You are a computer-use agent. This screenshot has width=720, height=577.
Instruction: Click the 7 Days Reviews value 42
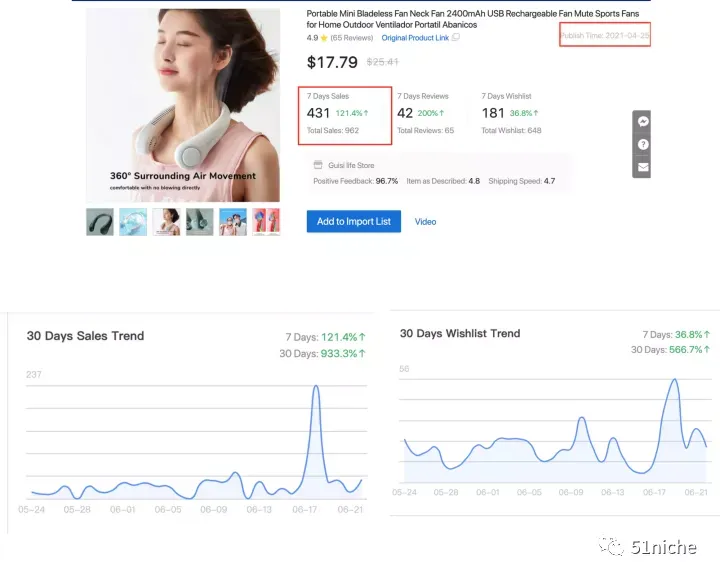coord(405,113)
